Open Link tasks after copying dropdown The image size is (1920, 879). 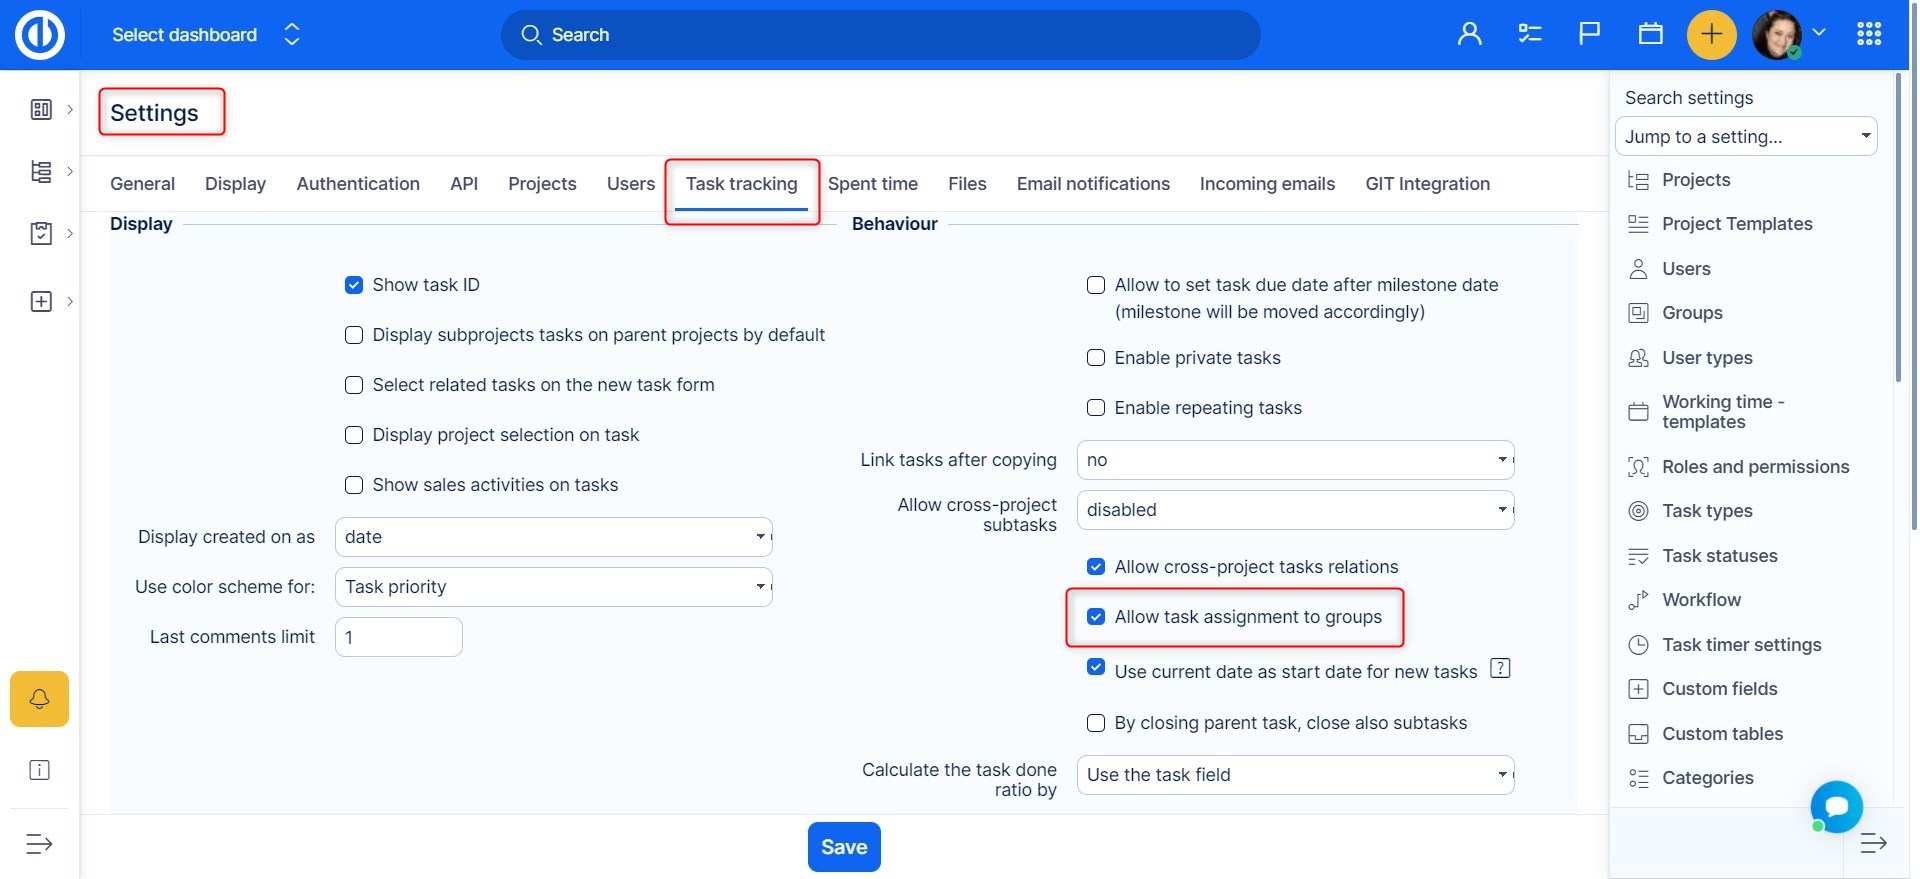pyautogui.click(x=1295, y=460)
